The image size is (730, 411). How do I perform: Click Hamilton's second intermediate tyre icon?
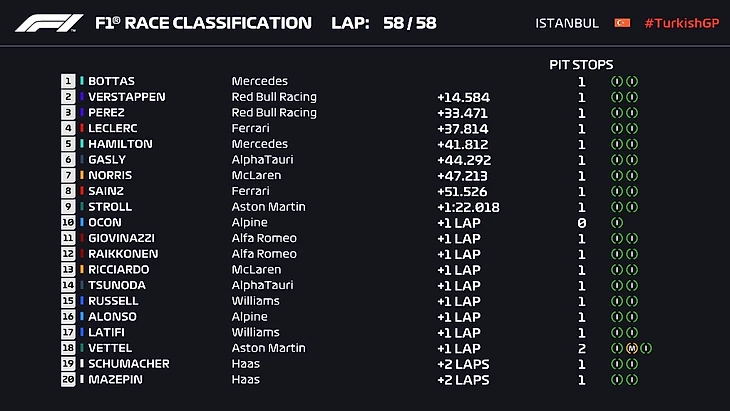[632, 144]
